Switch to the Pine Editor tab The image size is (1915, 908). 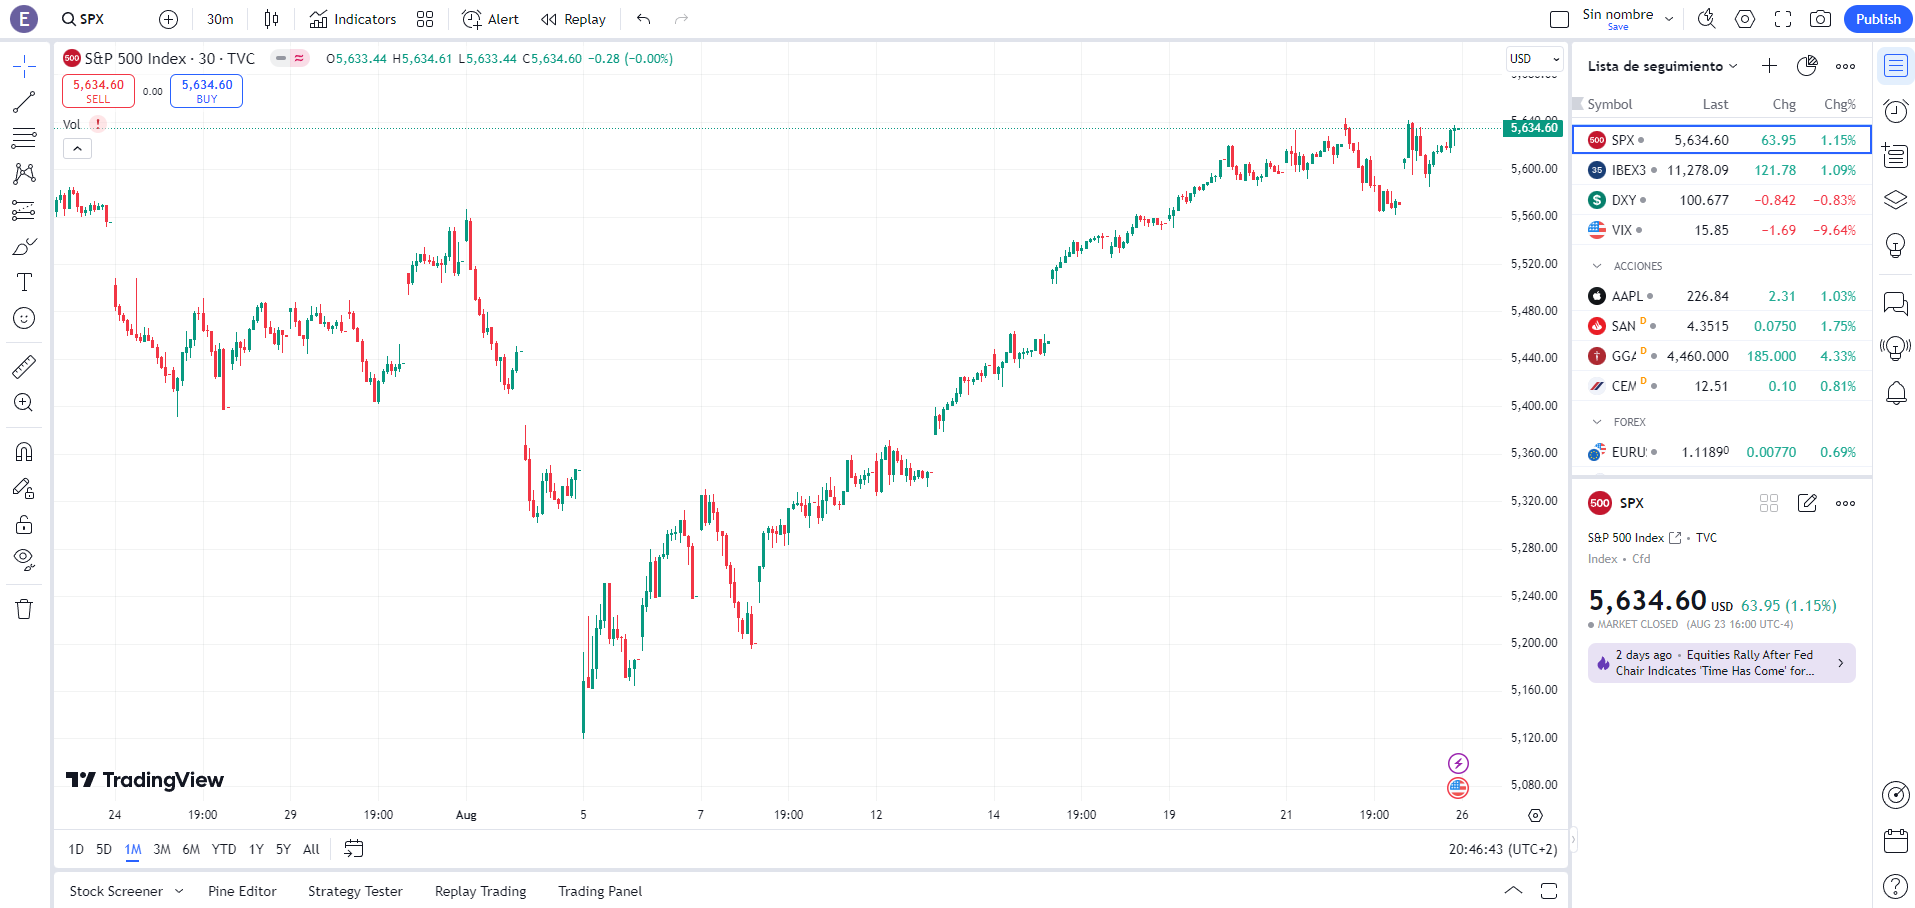point(242,891)
